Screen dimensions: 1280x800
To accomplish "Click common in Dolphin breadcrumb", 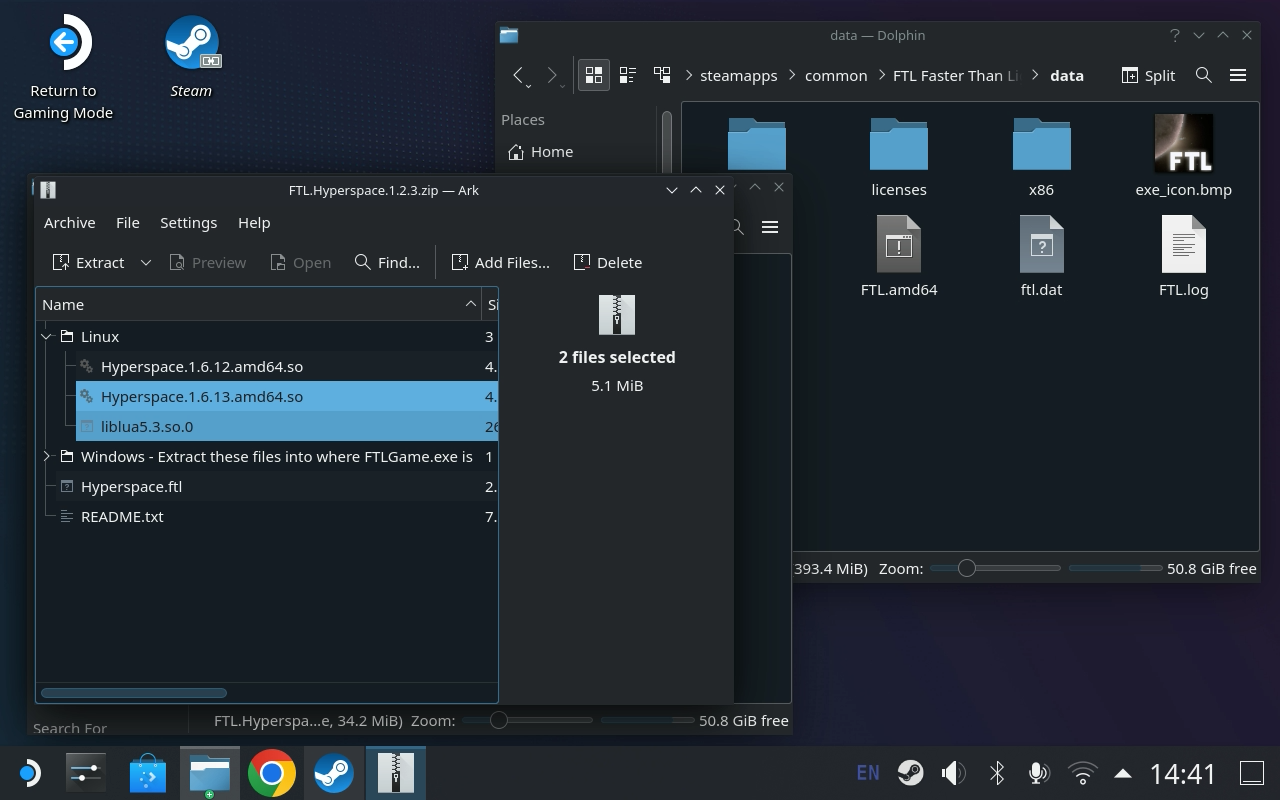I will point(836,75).
